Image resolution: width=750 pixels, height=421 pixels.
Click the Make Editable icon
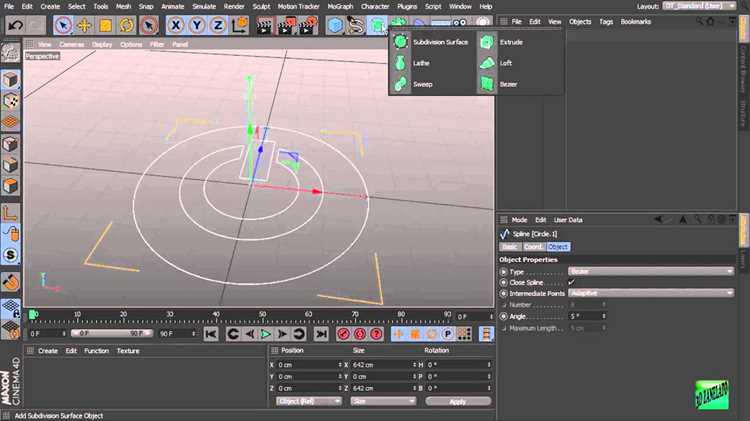point(10,53)
